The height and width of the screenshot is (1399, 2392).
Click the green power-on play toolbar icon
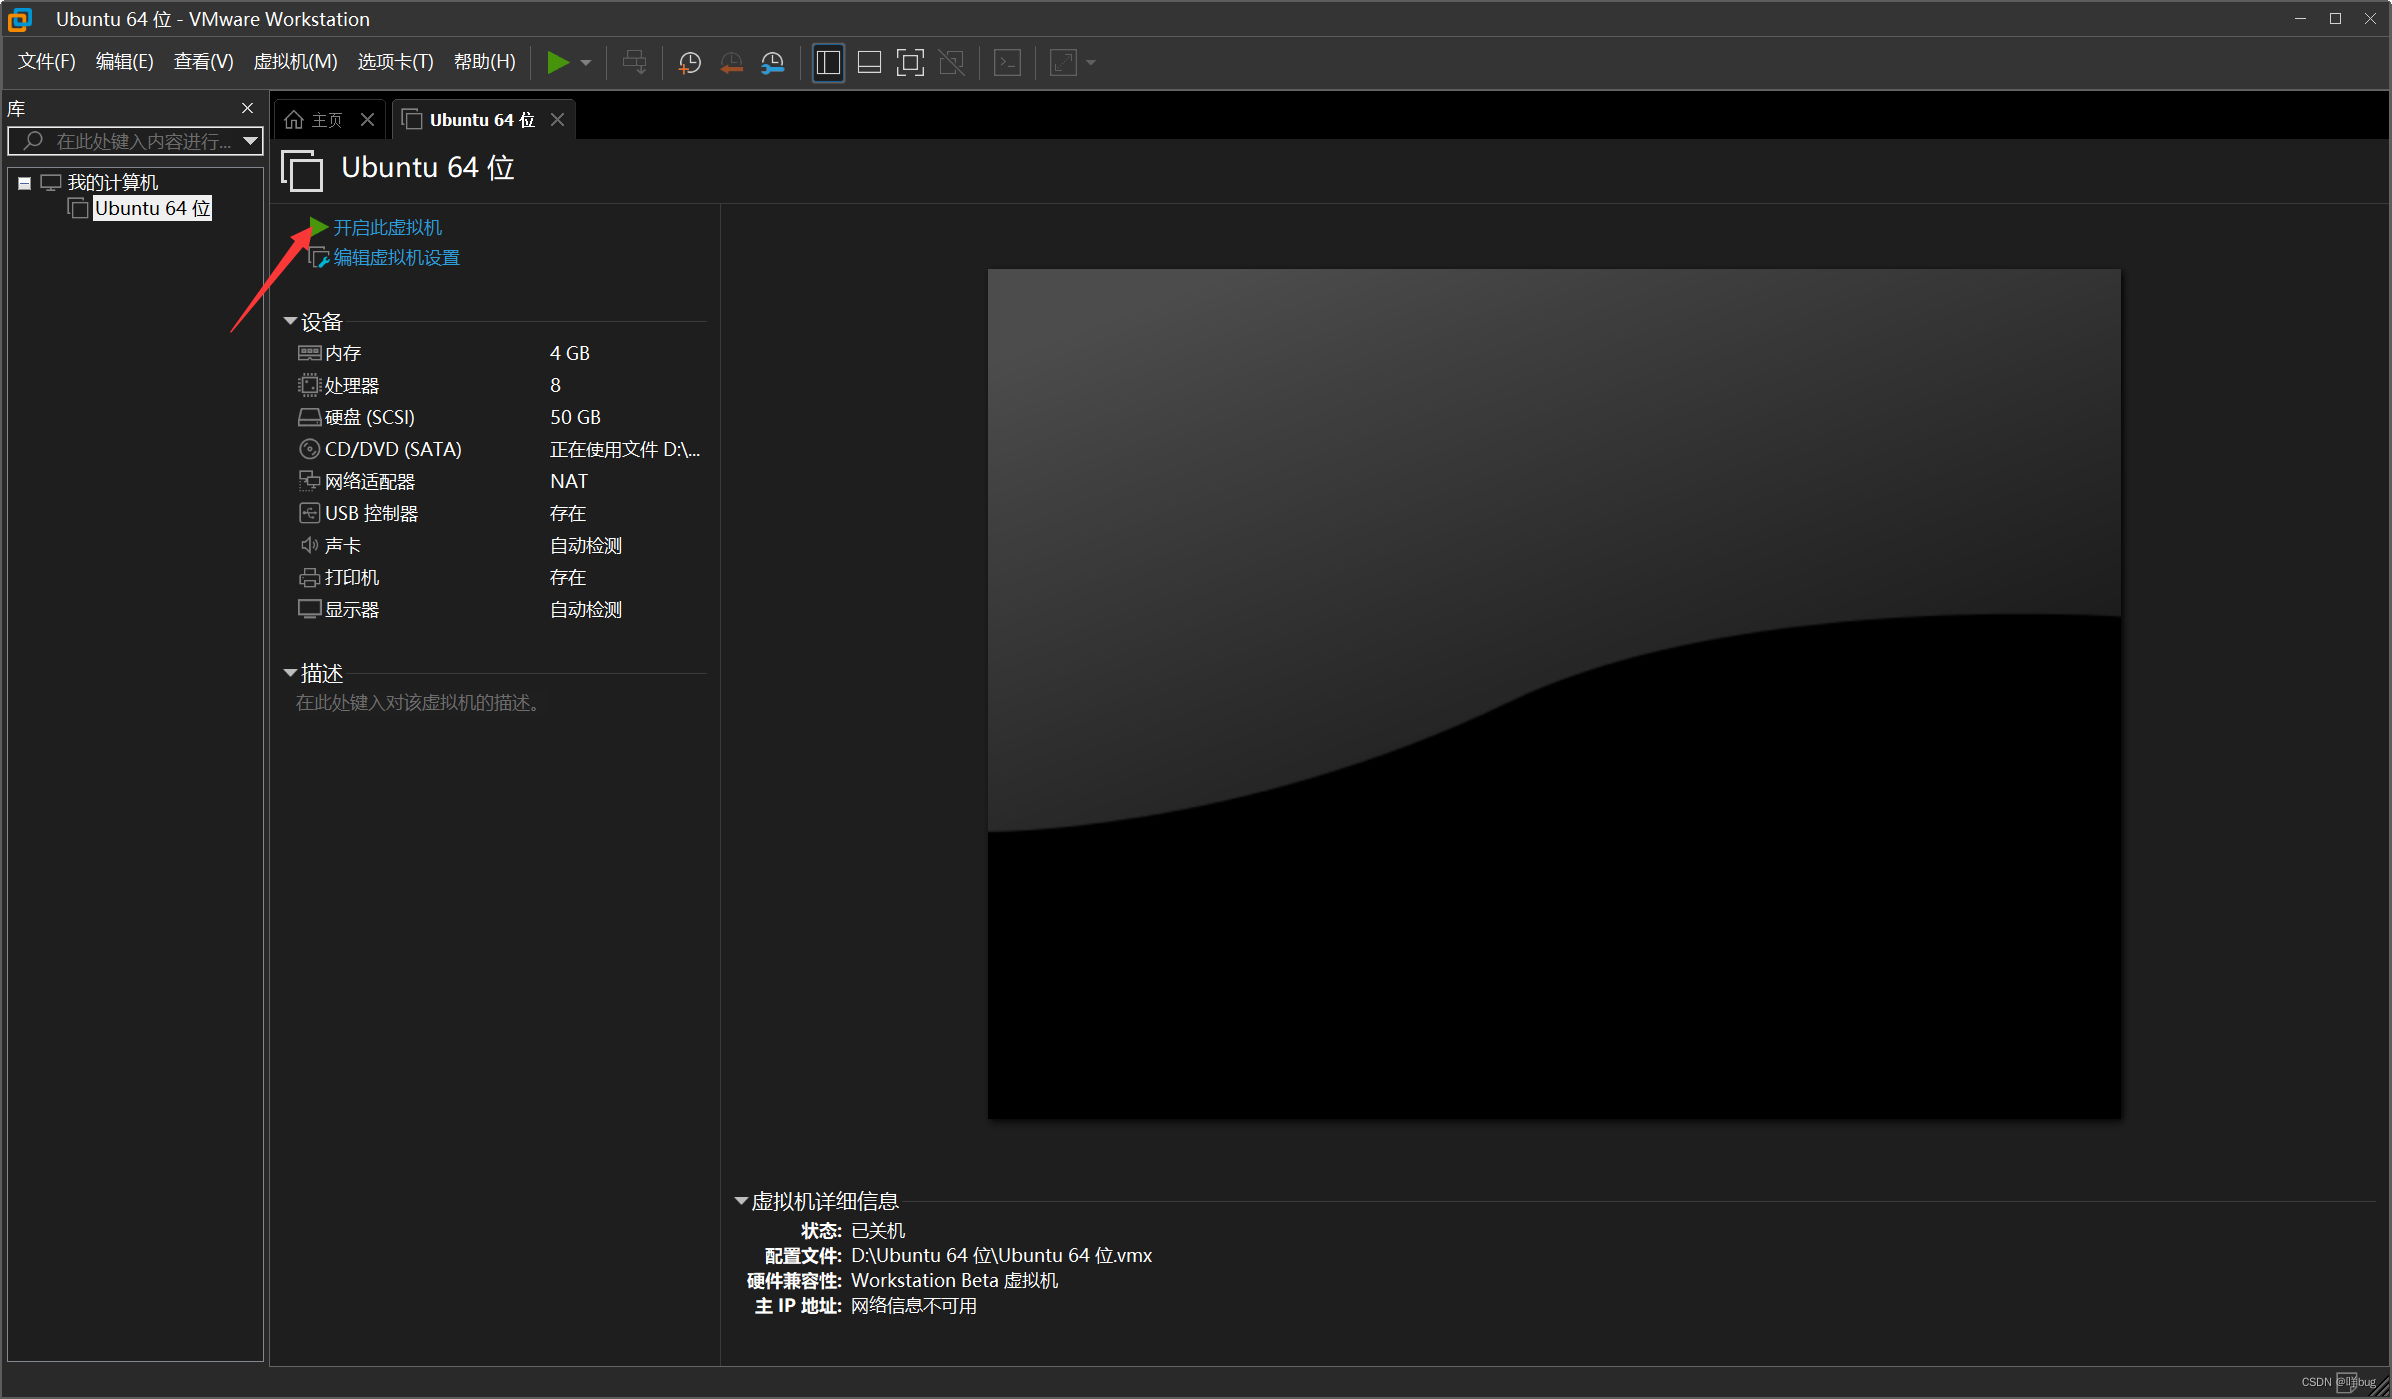[x=557, y=63]
